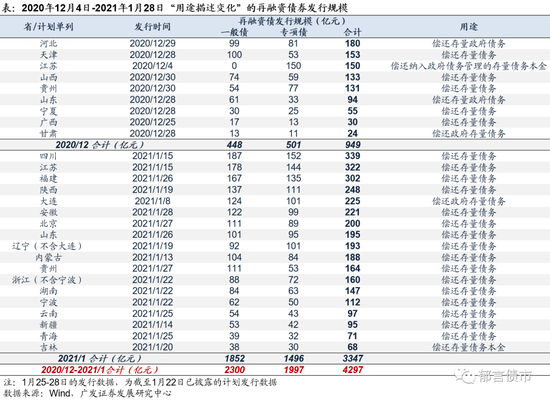This screenshot has height=400, width=550.
Task: Select the 浙江（不含宁波）row name
Action: coord(47,280)
